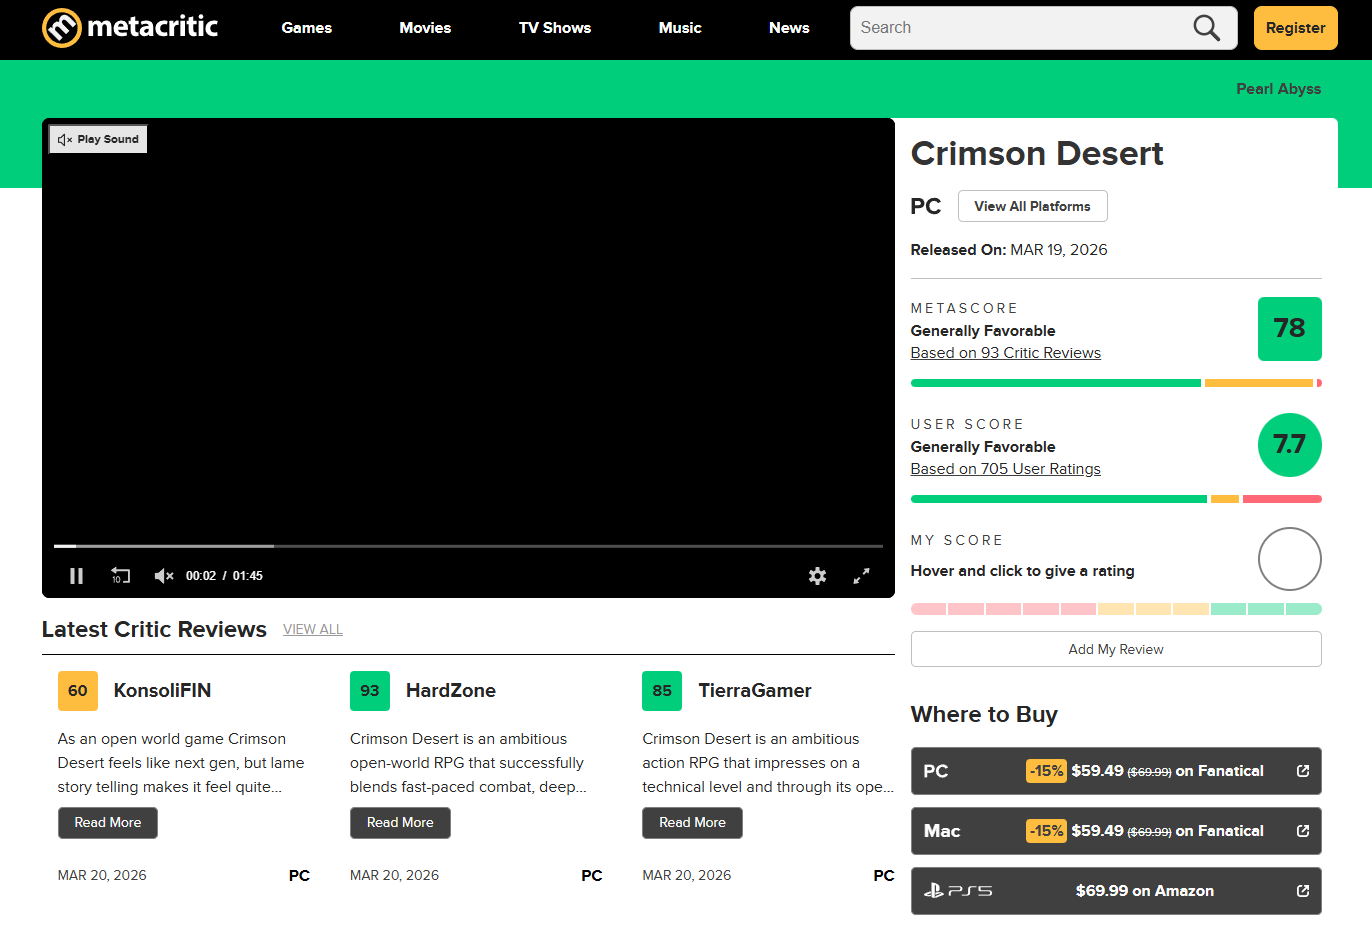Click the empty My Score circle
The width and height of the screenshot is (1372, 927).
point(1289,559)
